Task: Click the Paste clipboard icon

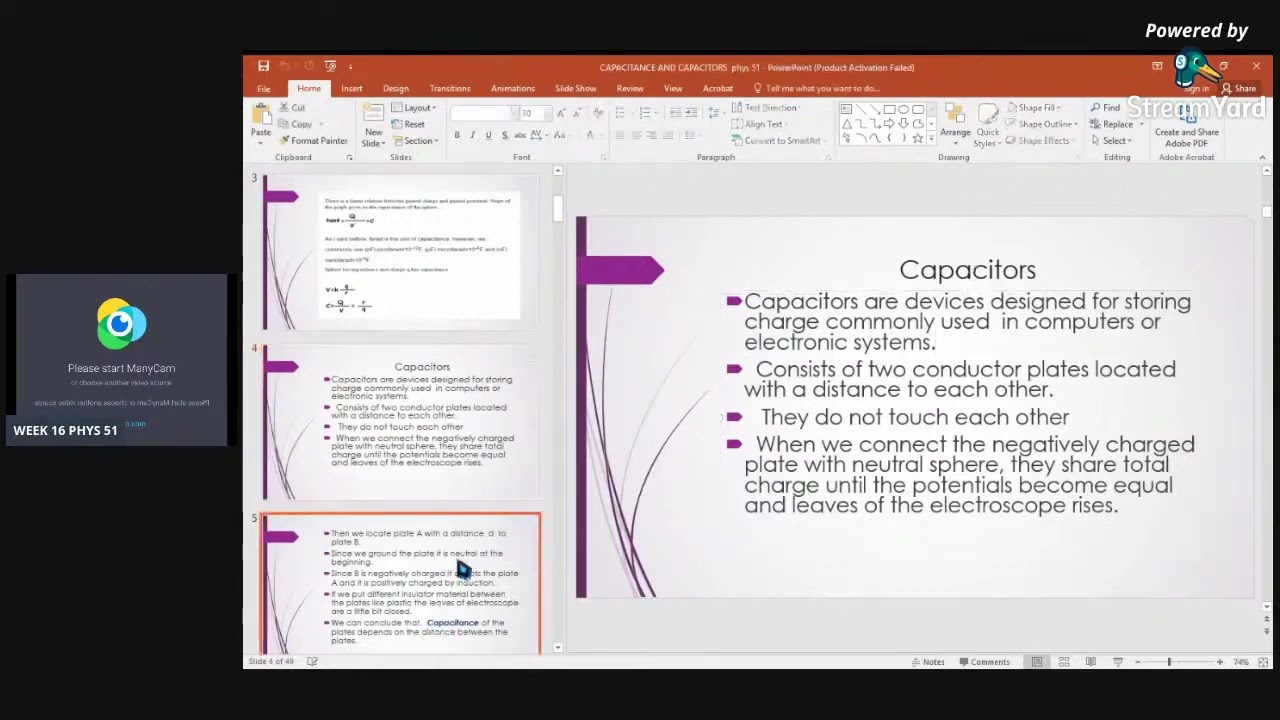Action: tap(261, 115)
